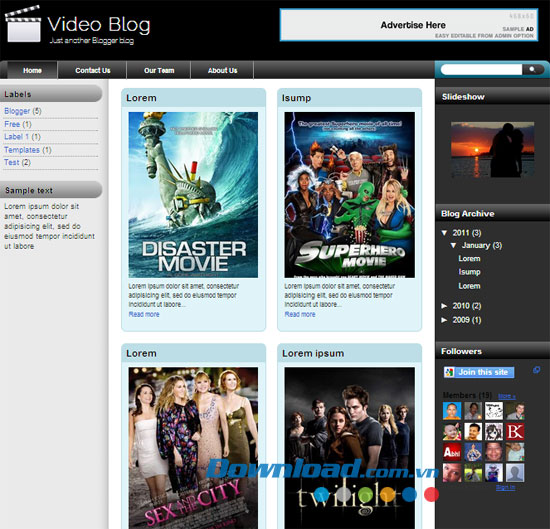Viewport: 550px width, 529px height.
Task: Open the Test label link
Action: point(12,162)
